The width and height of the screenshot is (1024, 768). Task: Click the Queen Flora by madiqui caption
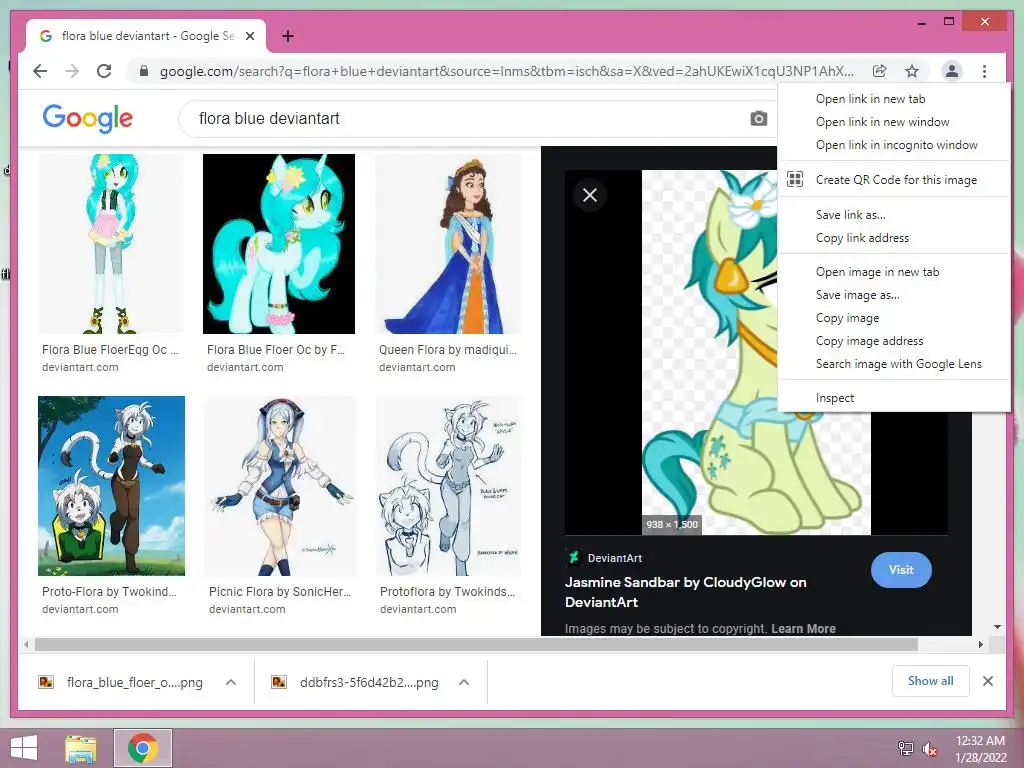coord(448,349)
